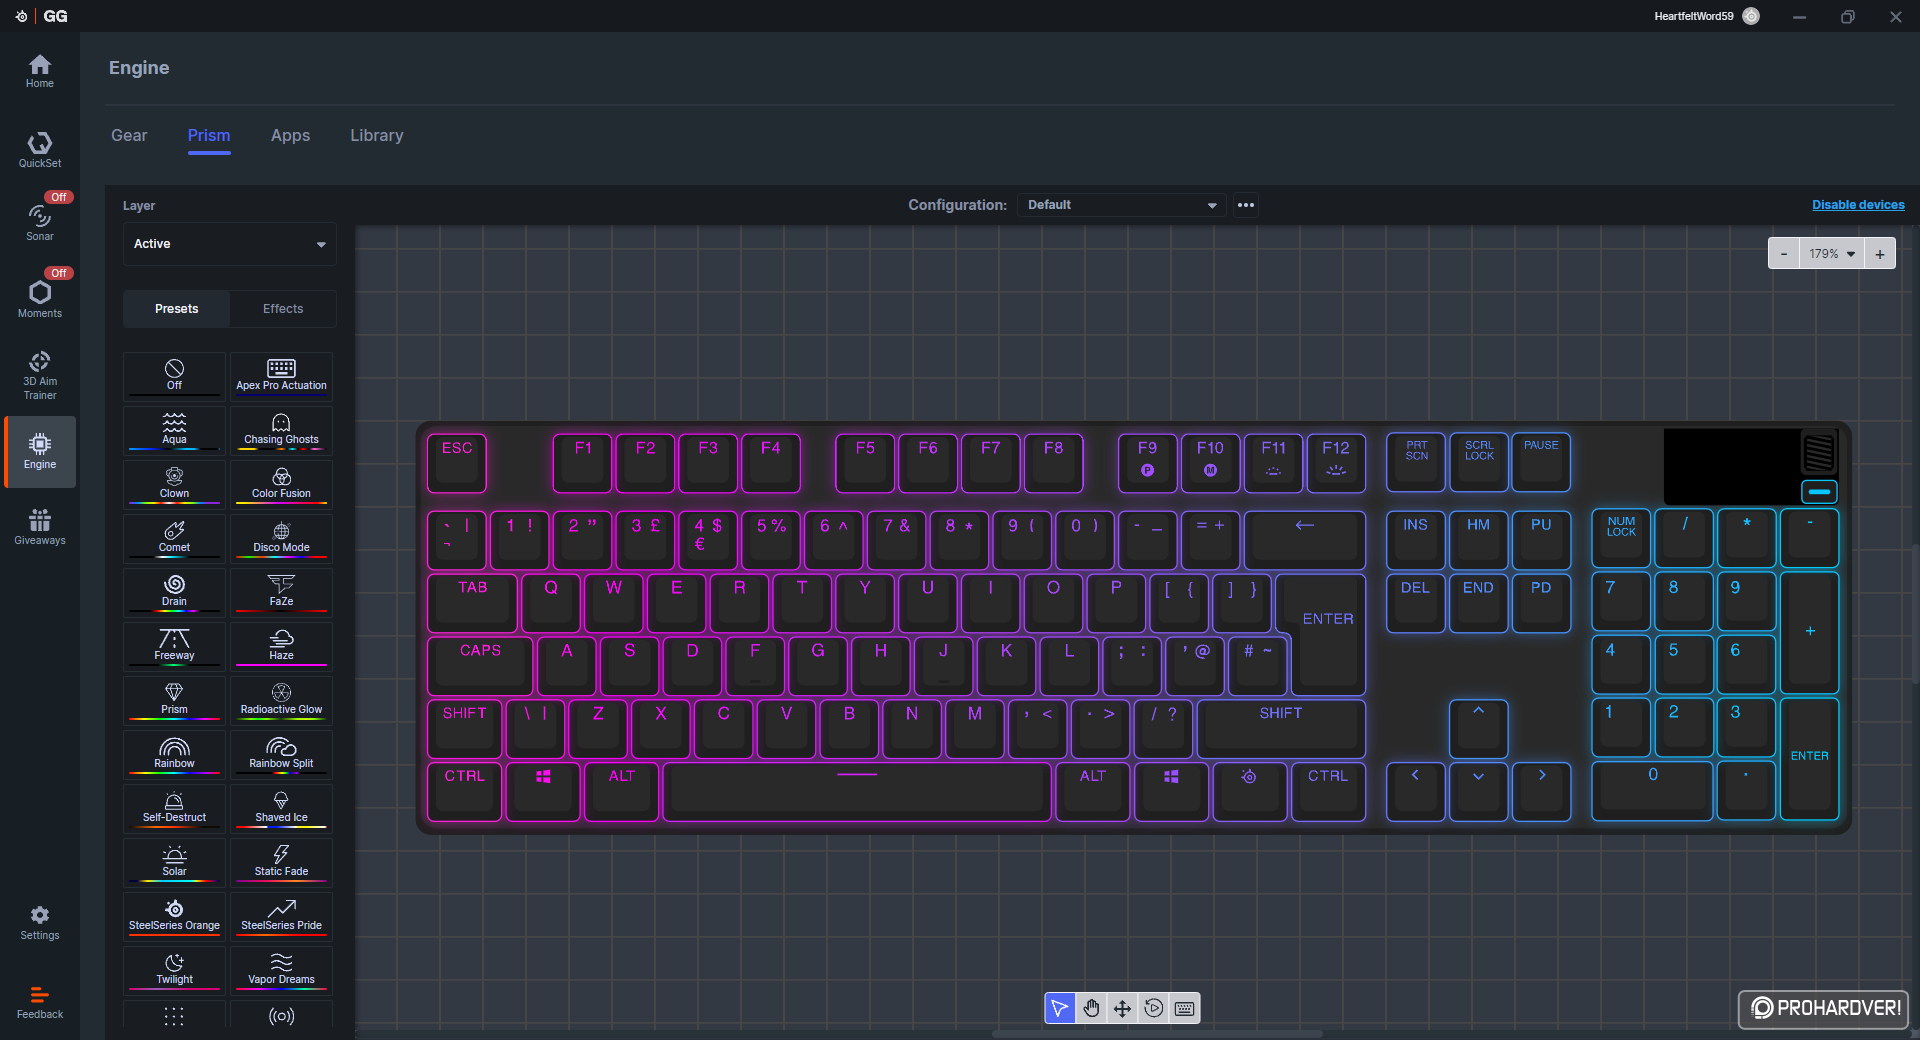Select the numpad ENTER key
1920x1040 pixels.
(1809, 759)
